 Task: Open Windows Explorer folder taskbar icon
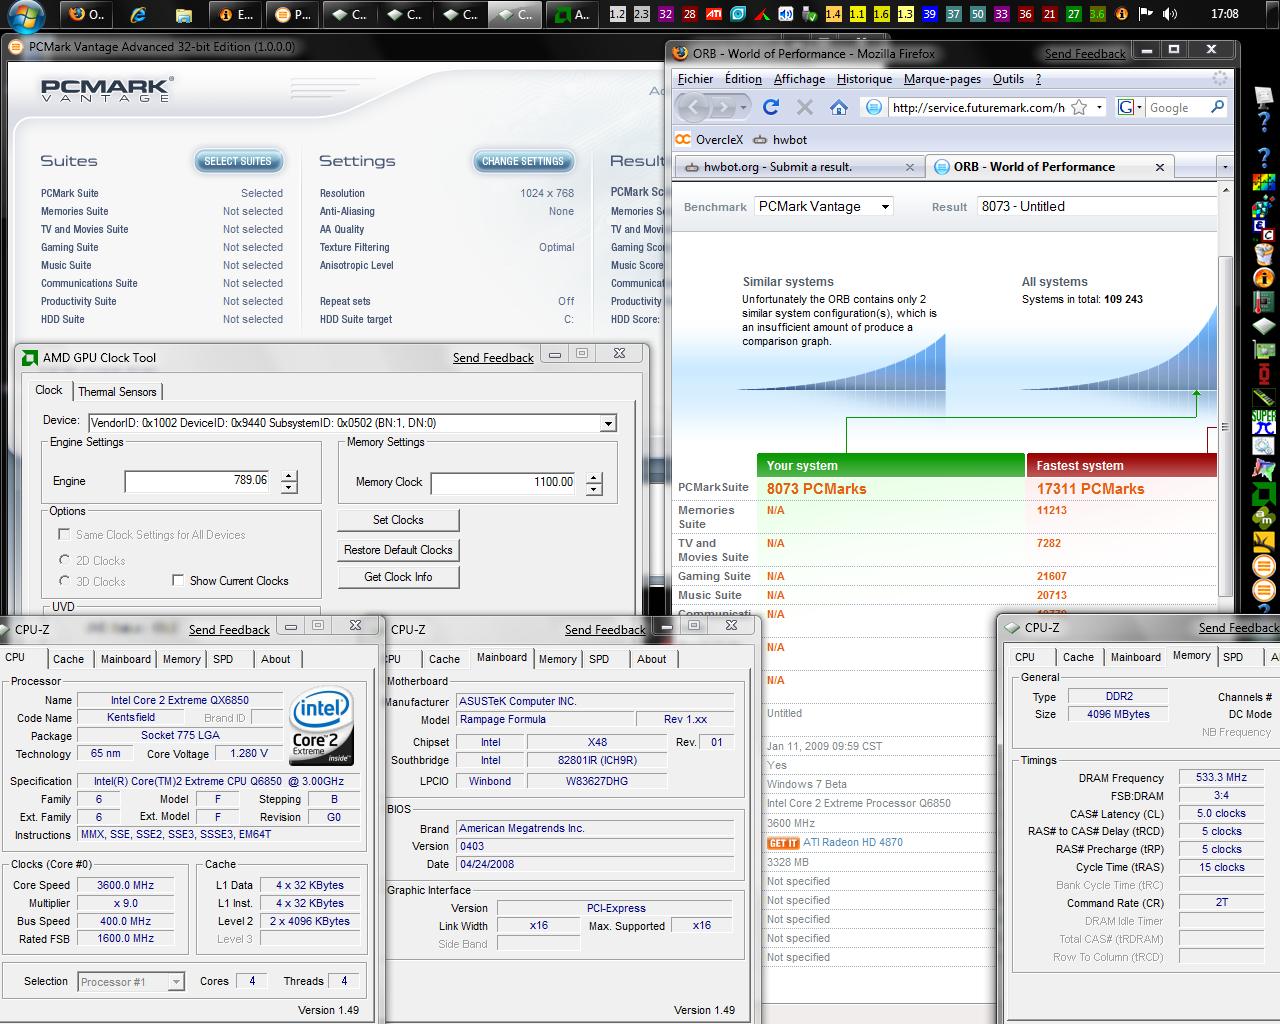[183, 15]
